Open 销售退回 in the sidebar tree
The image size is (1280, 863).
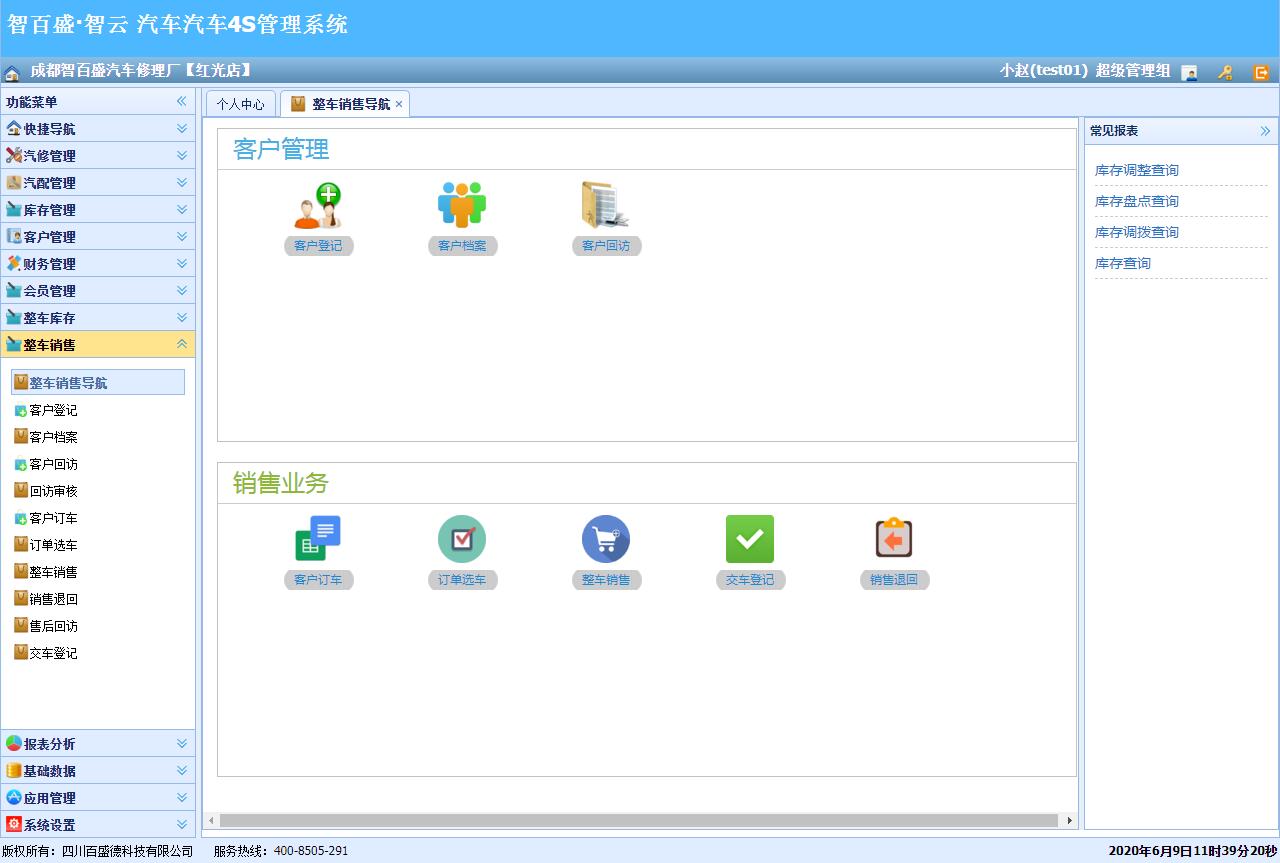[53, 599]
